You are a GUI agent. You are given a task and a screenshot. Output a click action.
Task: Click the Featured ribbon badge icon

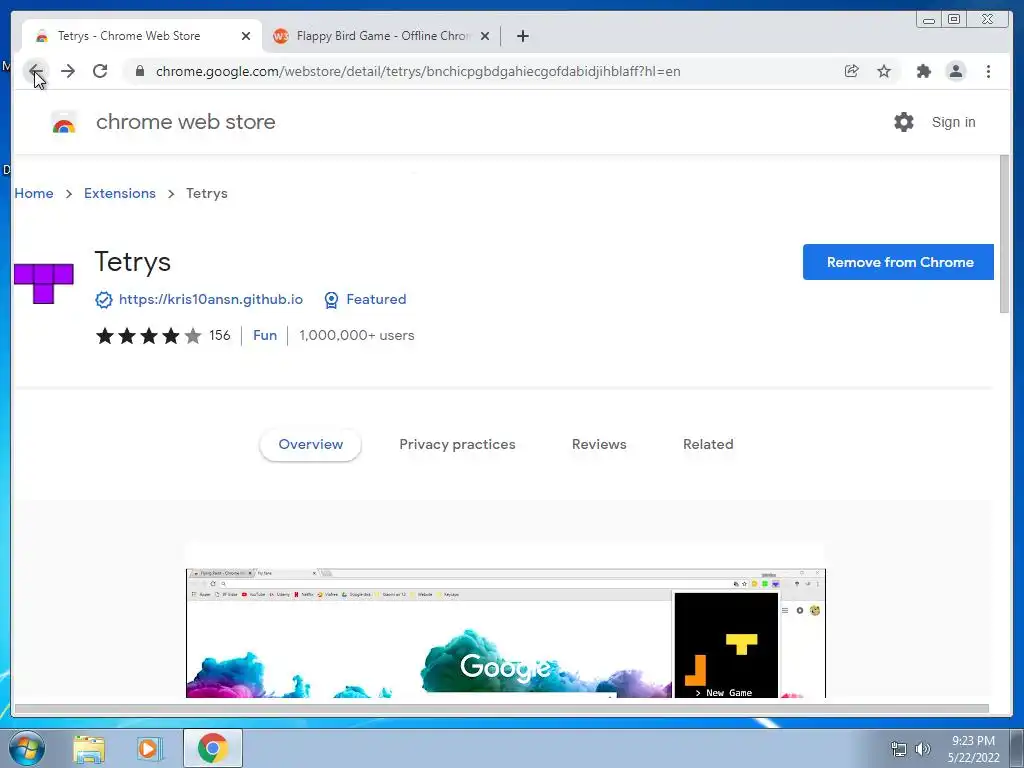coord(331,300)
